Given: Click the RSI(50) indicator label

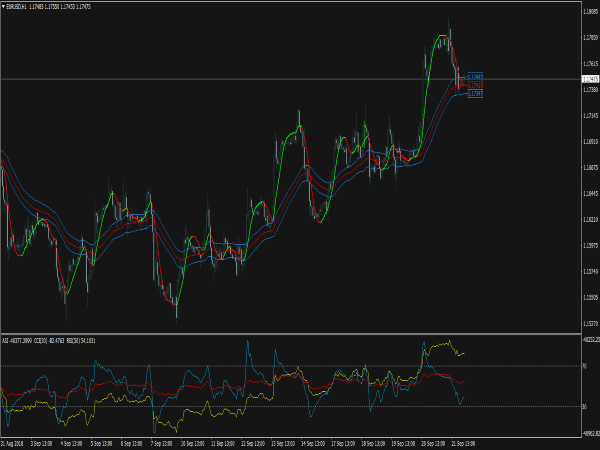Looking at the screenshot, I should coord(80,341).
